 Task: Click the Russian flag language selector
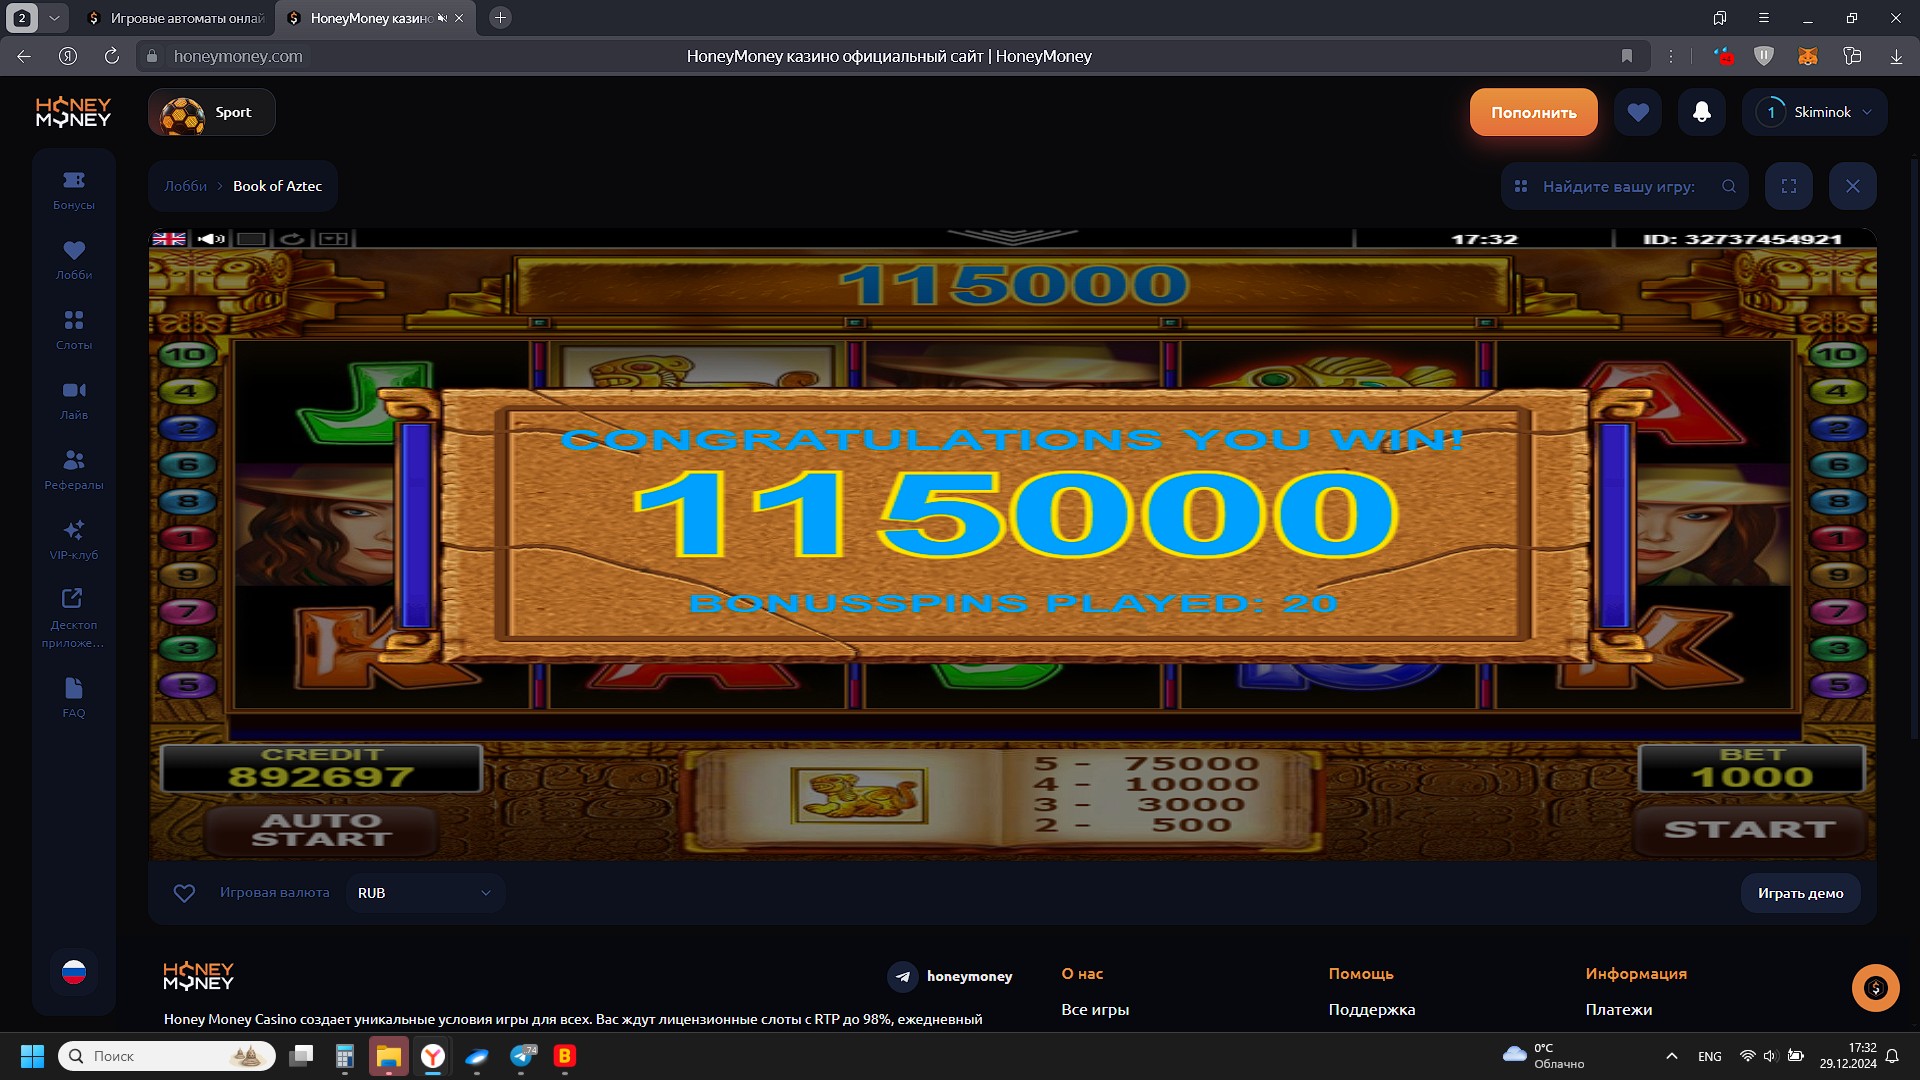pos(74,972)
